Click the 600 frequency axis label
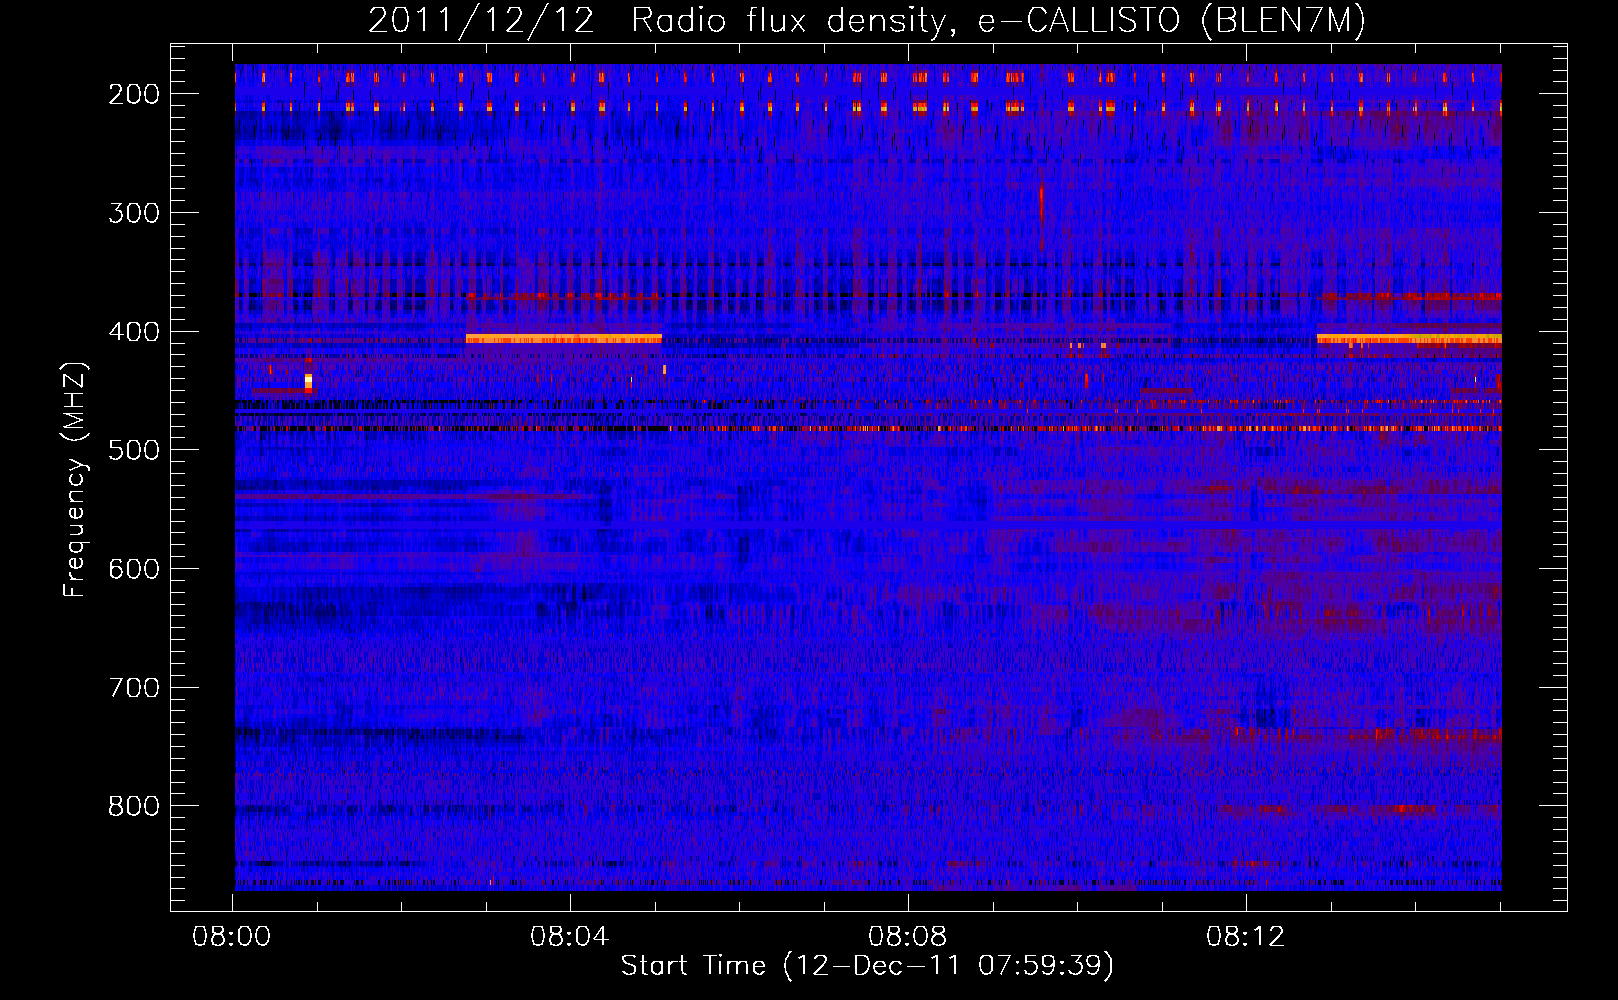Screen dimensions: 1618x1000 tap(133, 569)
